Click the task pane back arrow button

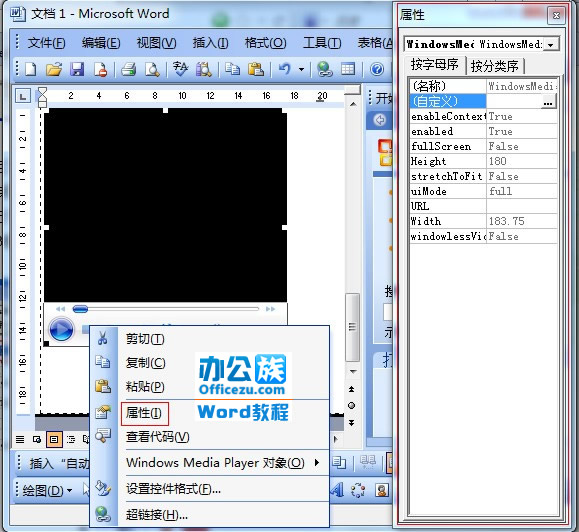(380, 120)
